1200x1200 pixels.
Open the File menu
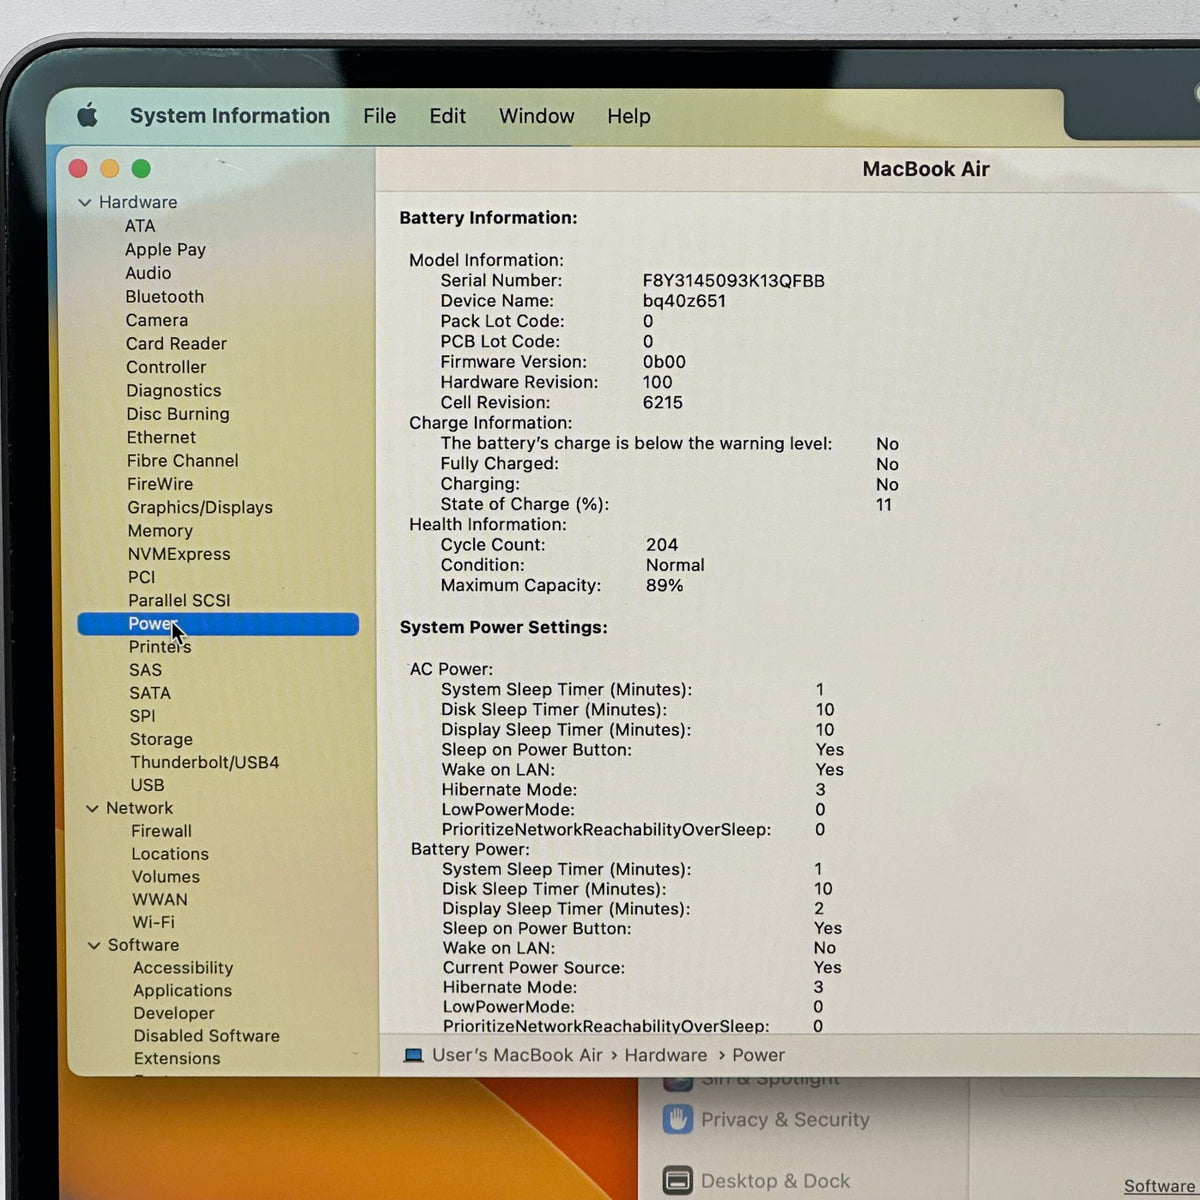380,116
